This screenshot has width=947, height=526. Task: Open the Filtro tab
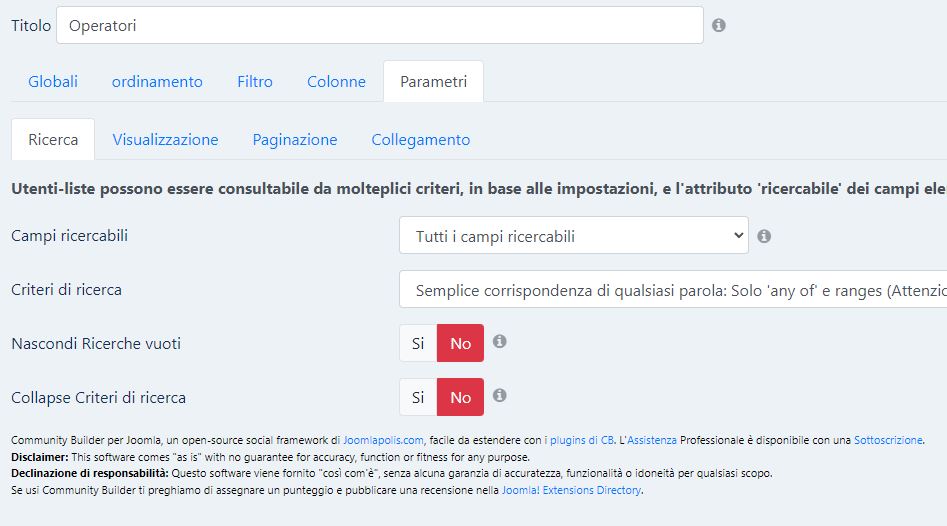click(x=255, y=82)
